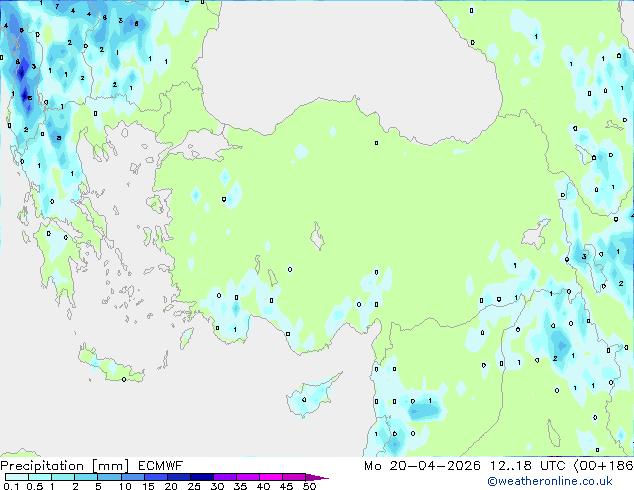The height and width of the screenshot is (490, 634).
Task: Select the 5–10 mm legend color swatch
Action: [x=109, y=477]
